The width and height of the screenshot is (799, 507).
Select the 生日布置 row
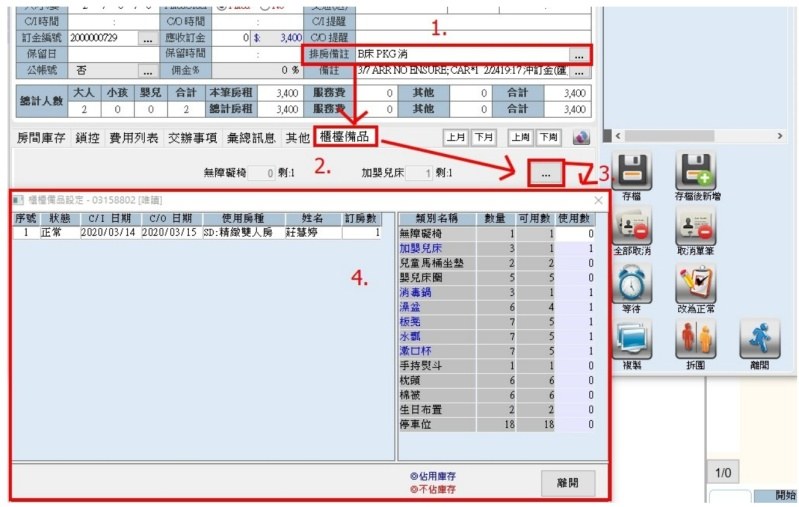[496, 410]
